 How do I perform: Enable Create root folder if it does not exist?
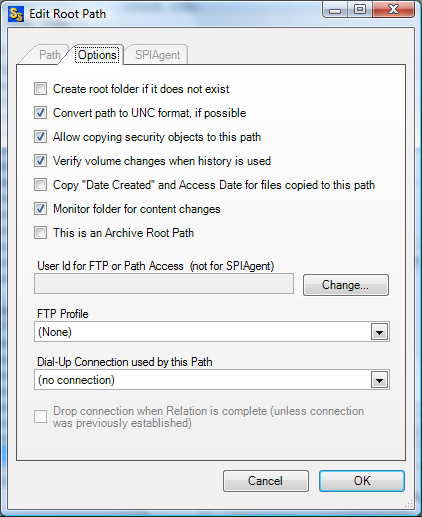(40, 89)
